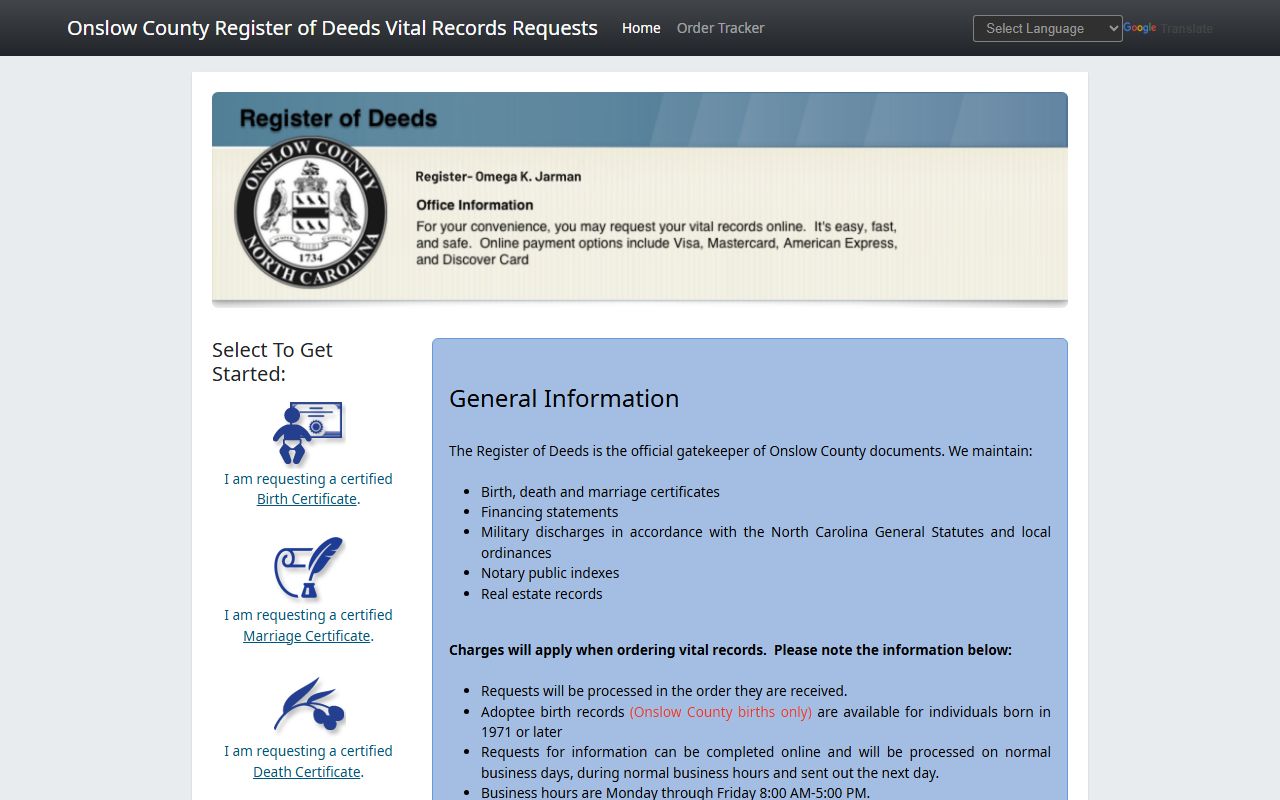This screenshot has width=1280, height=800.
Task: Open the Death Certificate link
Action: (307, 772)
